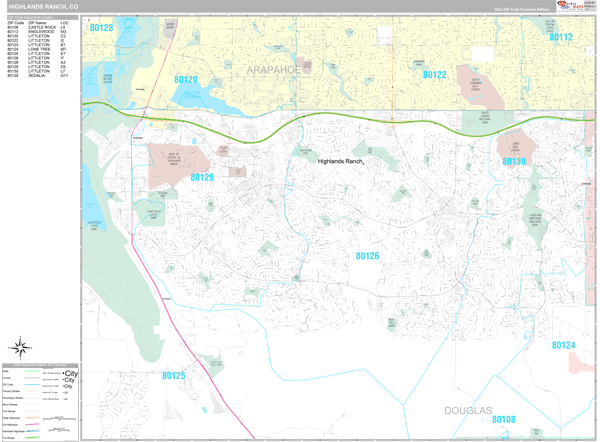Screen dimensions: 600x442
Task: Click the 80124 ZIP label on map
Action: 563,345
